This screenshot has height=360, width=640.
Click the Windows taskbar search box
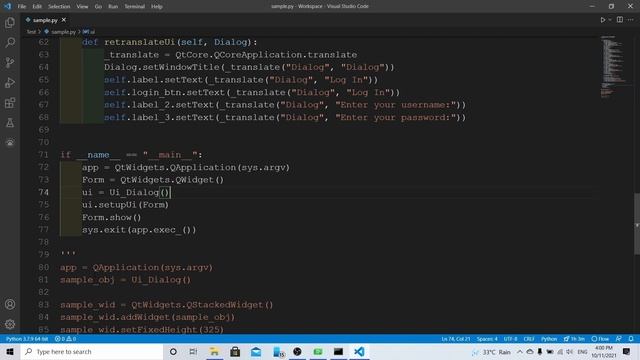(x=91, y=351)
